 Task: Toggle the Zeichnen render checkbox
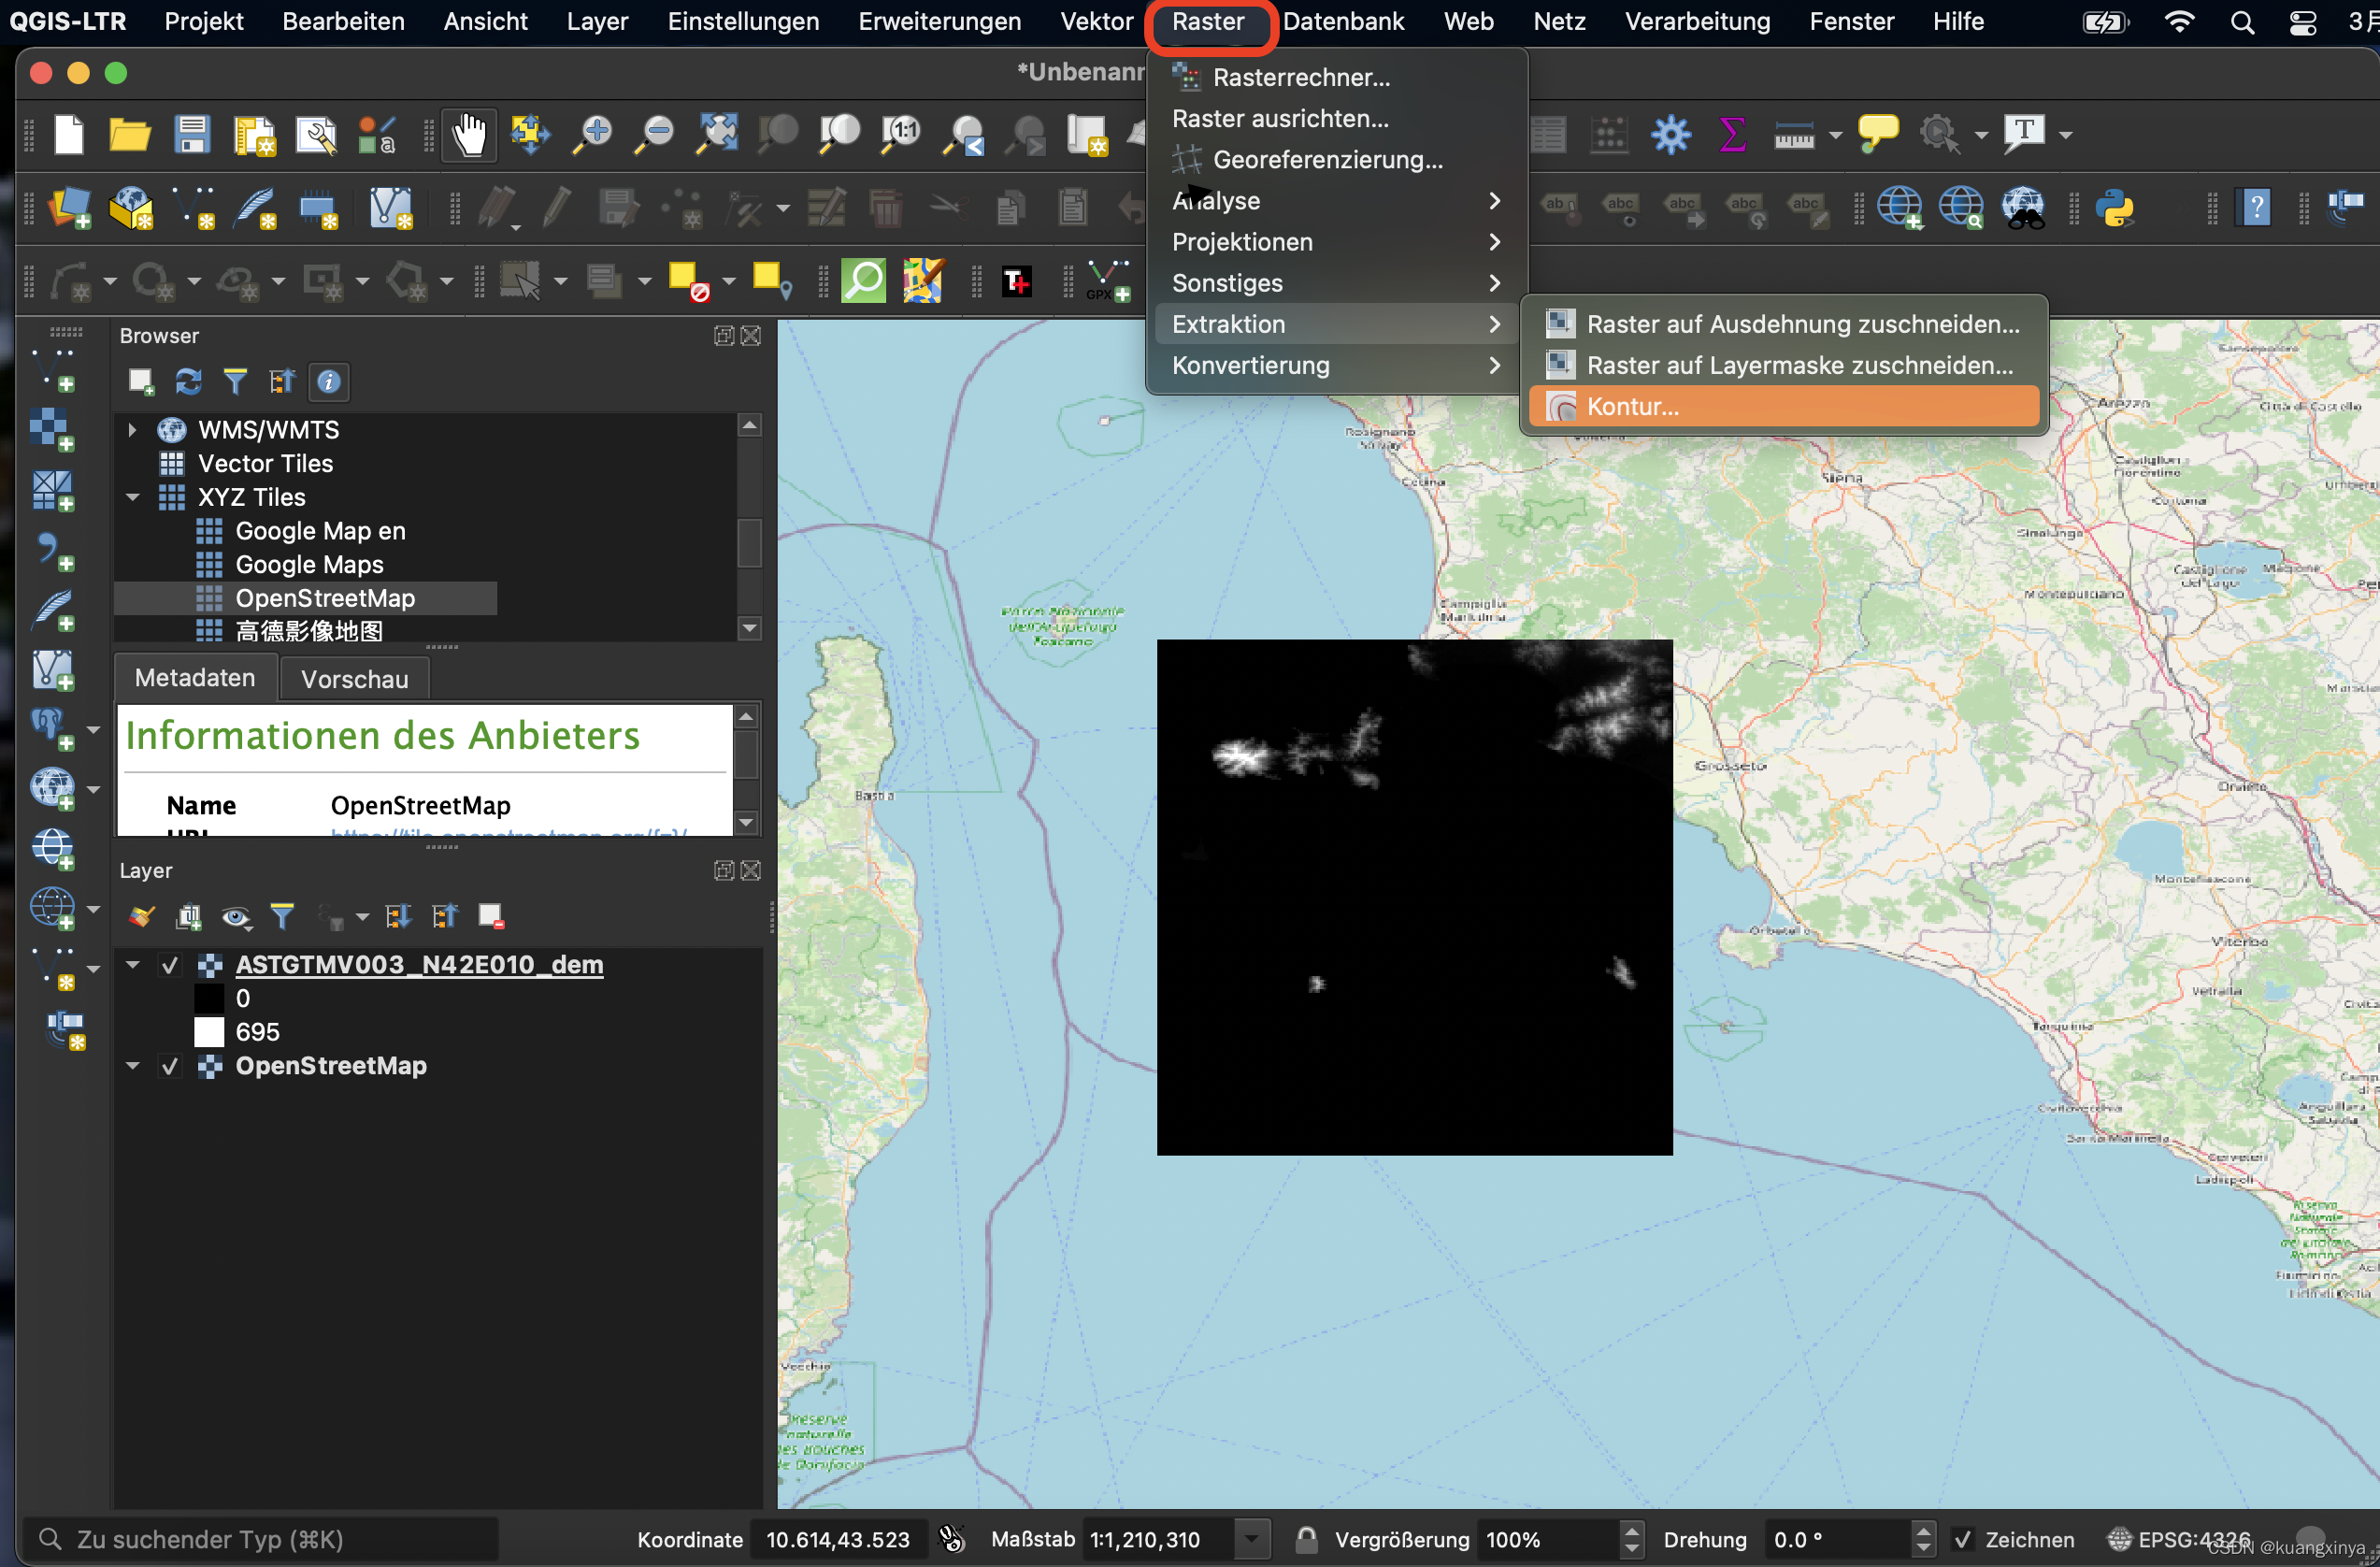(1962, 1539)
